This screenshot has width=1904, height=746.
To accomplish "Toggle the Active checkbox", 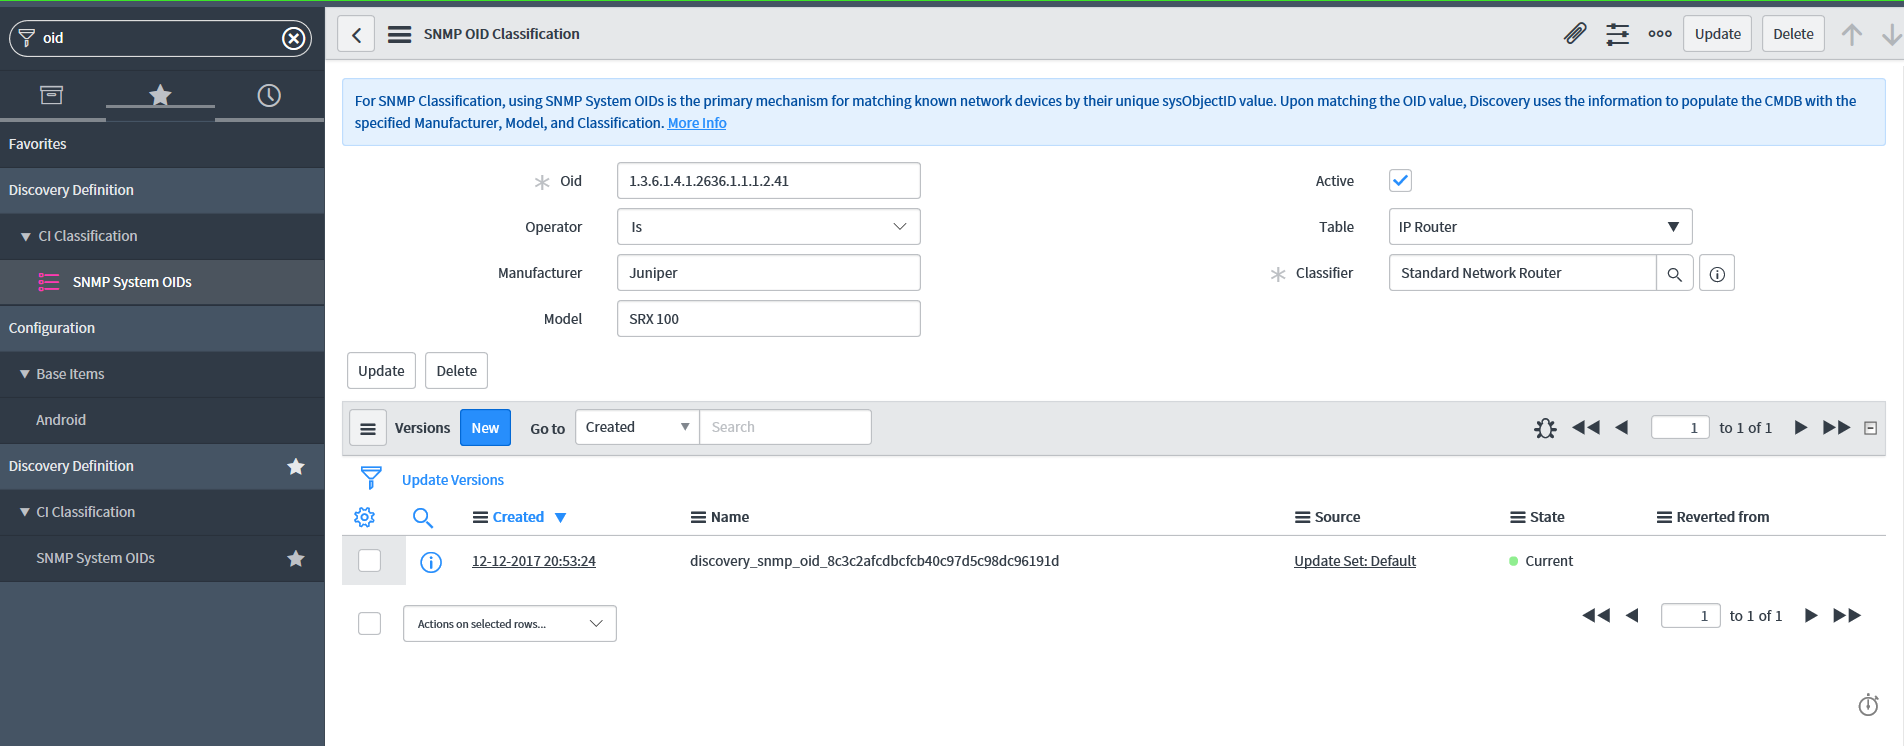I will (1400, 181).
